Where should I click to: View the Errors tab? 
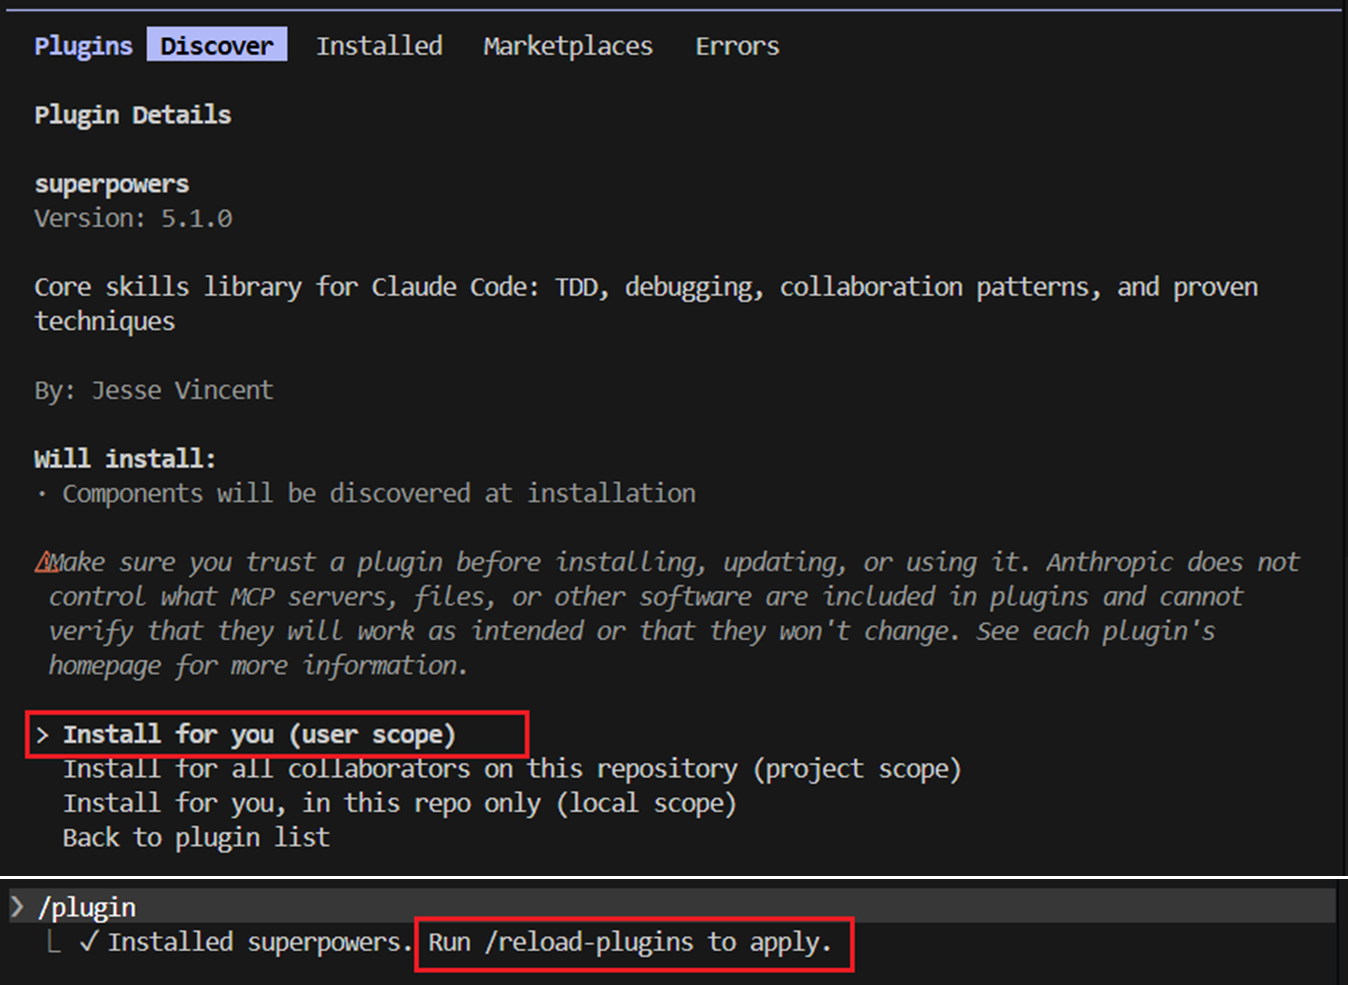[737, 46]
